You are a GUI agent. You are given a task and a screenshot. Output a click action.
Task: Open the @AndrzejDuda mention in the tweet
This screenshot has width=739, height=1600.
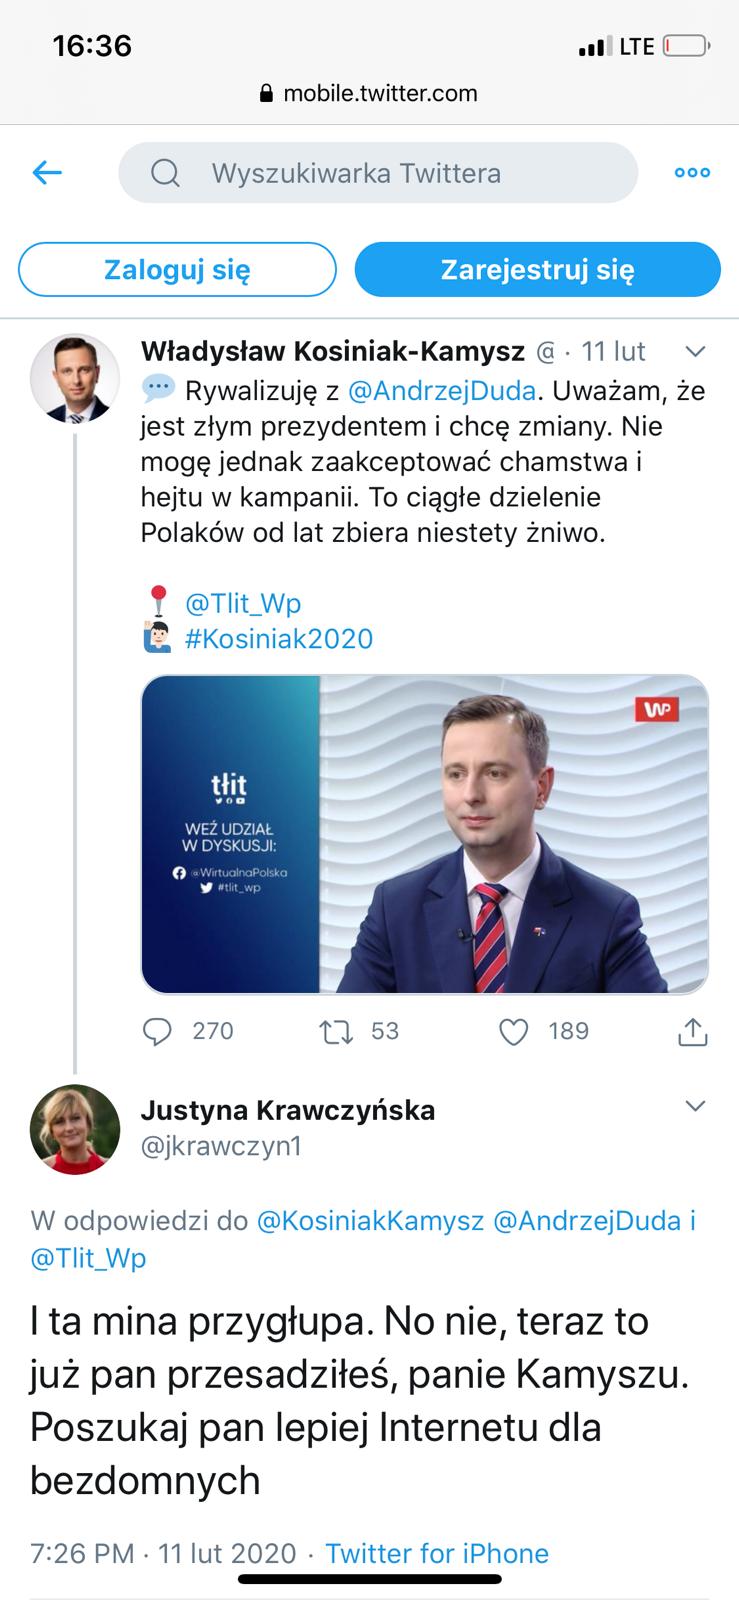[x=442, y=390]
